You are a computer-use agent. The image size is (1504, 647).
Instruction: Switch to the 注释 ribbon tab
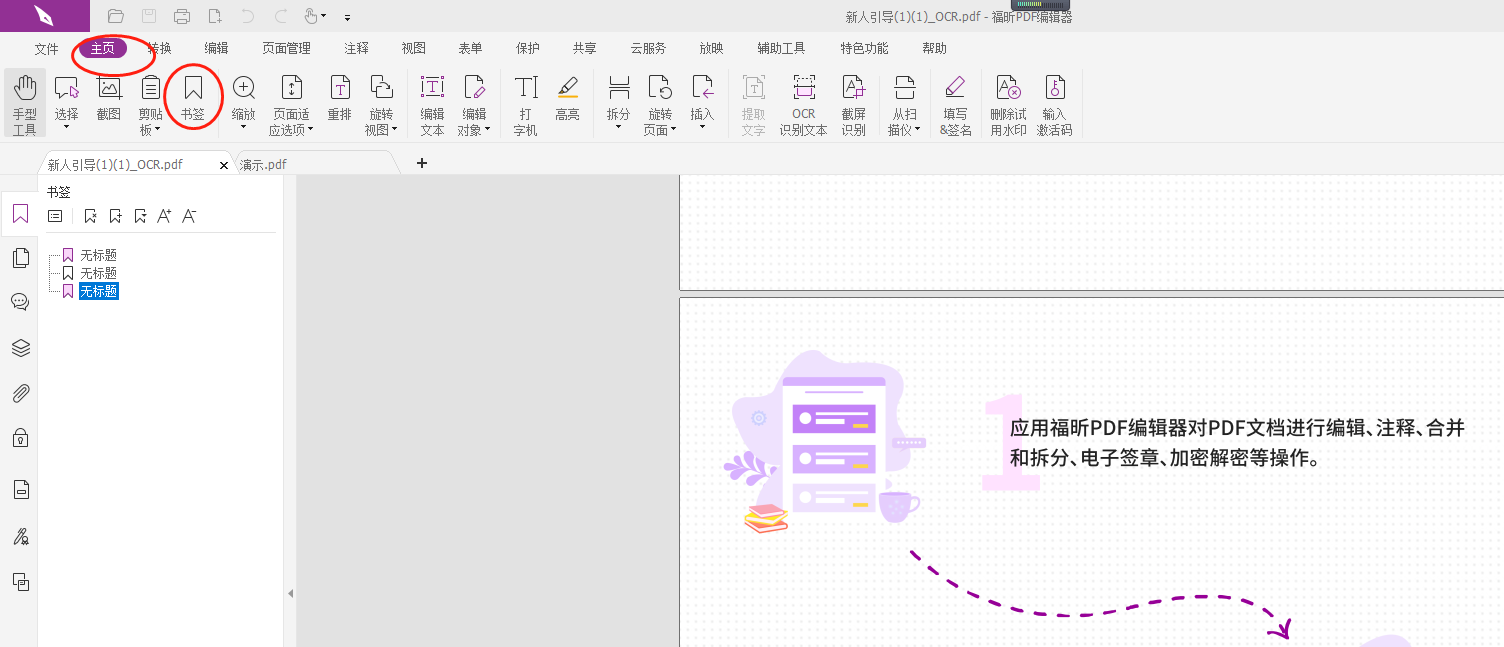[355, 47]
